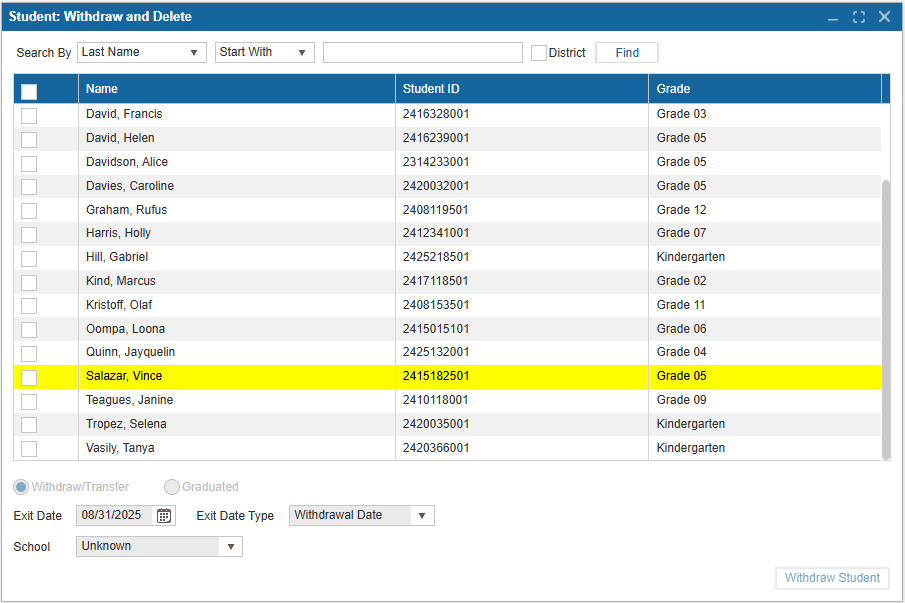Close the Student Withdraw and Delete window
This screenshot has width=905, height=603.
[884, 17]
